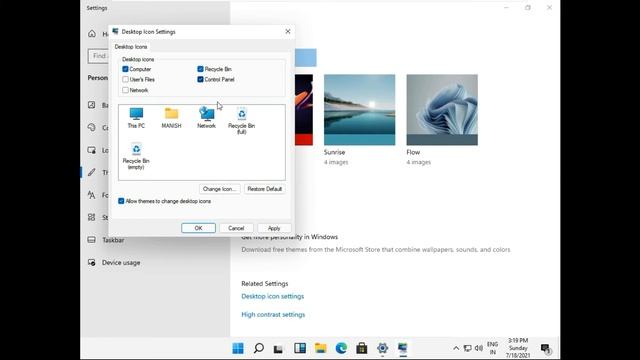This screenshot has height=360, width=640.
Task: Enable the Network checkbox
Action: click(x=125, y=90)
